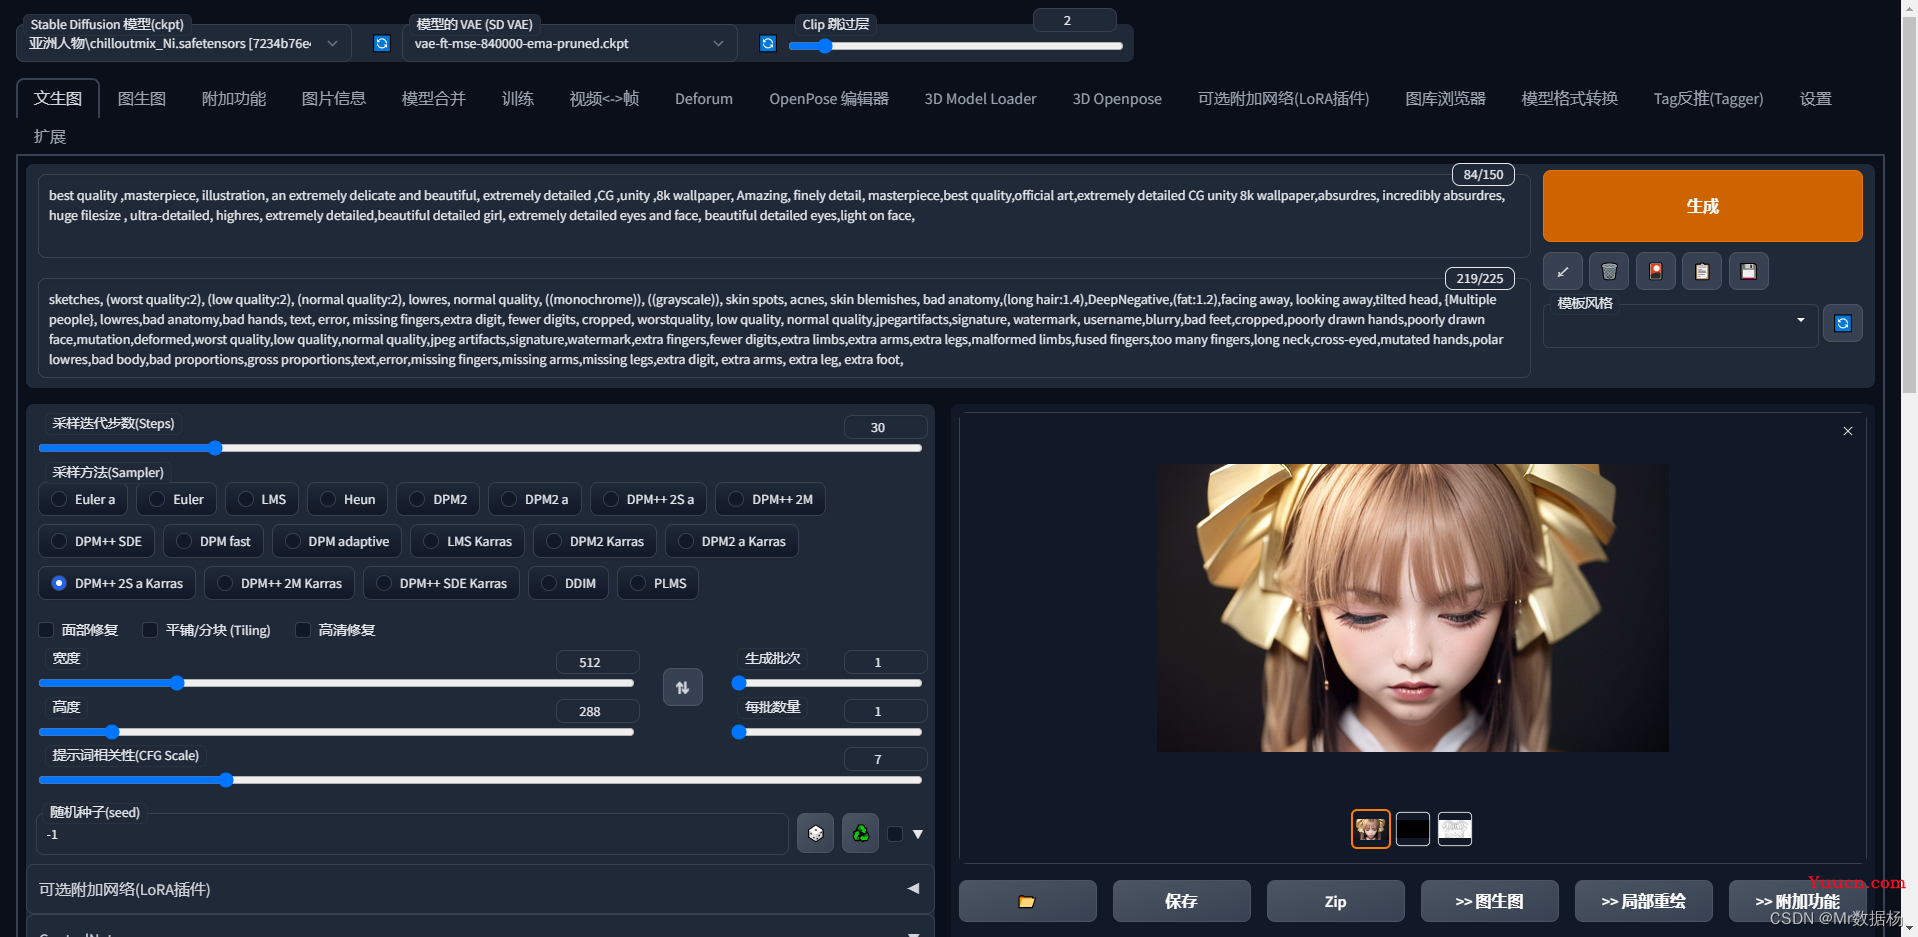Select the DDIM sampler

pyautogui.click(x=569, y=583)
